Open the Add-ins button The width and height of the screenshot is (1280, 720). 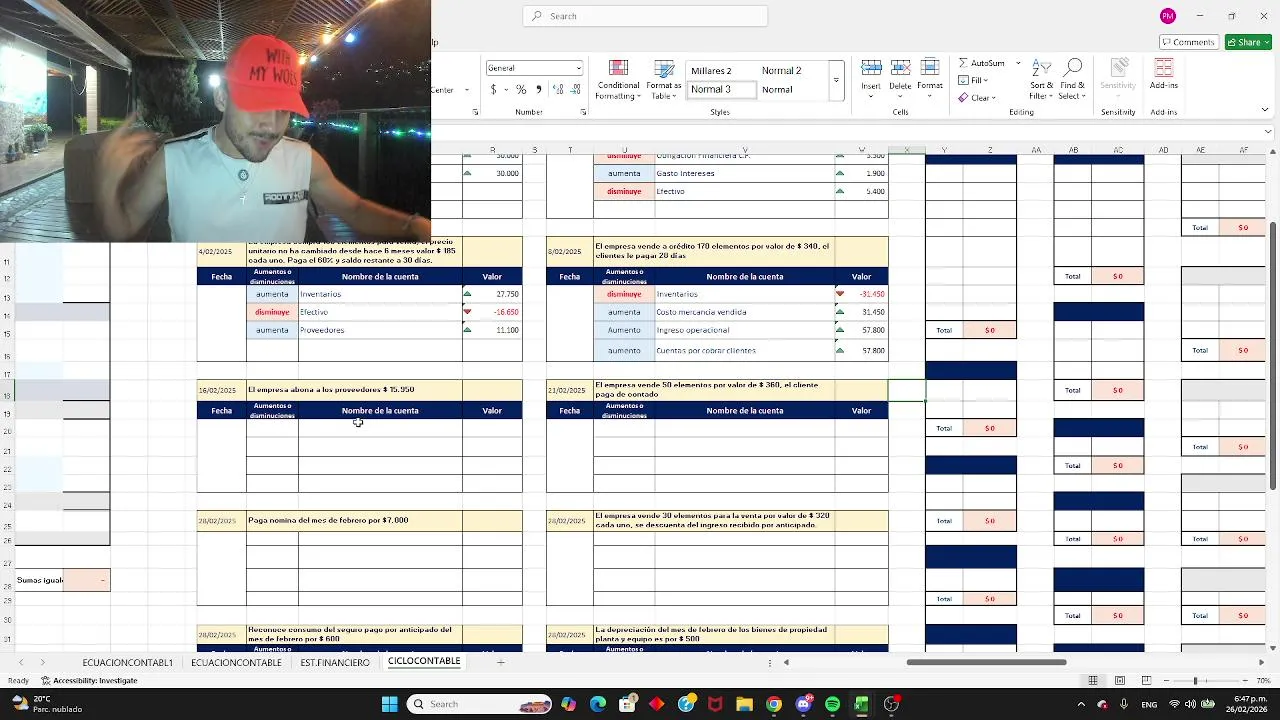[1163, 75]
